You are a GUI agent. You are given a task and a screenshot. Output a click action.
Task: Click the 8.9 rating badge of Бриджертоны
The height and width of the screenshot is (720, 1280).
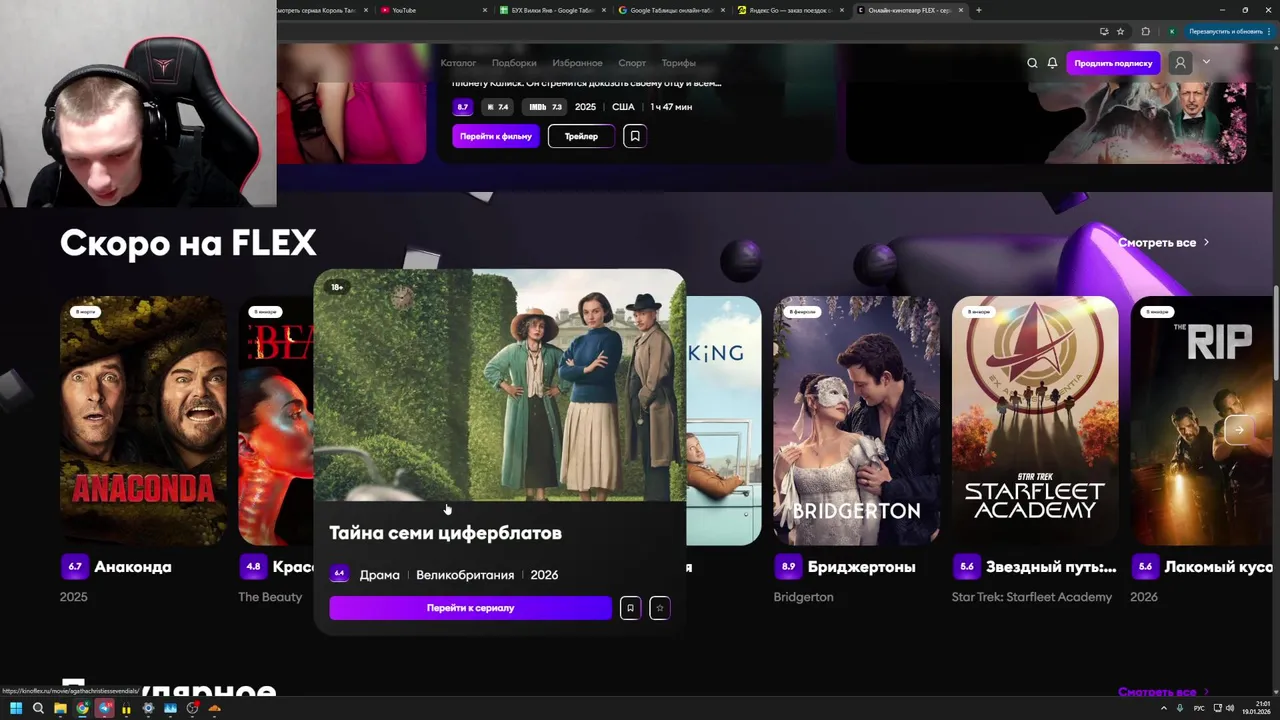(x=788, y=567)
